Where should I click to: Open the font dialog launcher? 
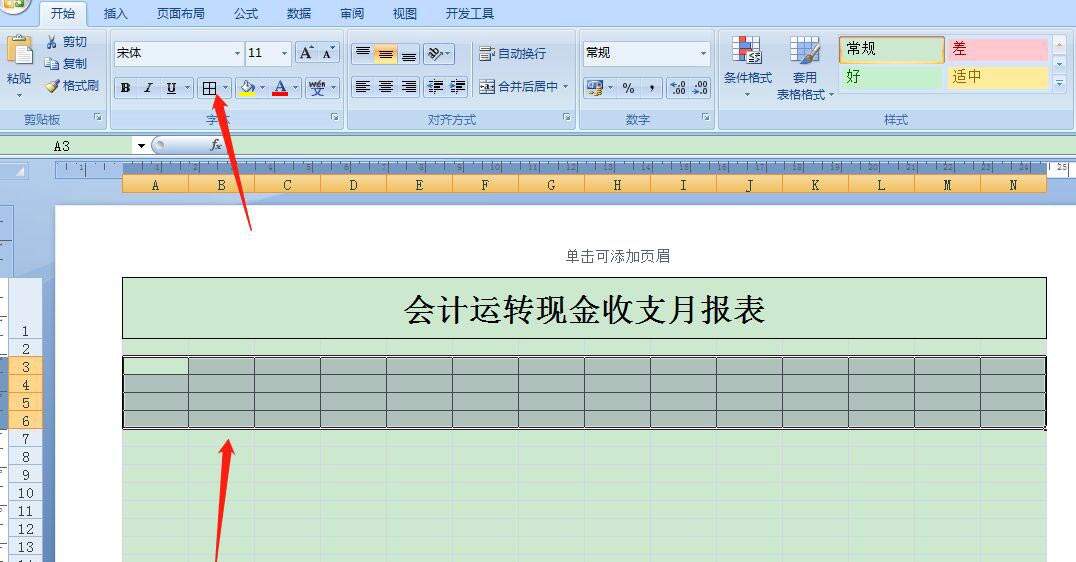click(x=335, y=117)
